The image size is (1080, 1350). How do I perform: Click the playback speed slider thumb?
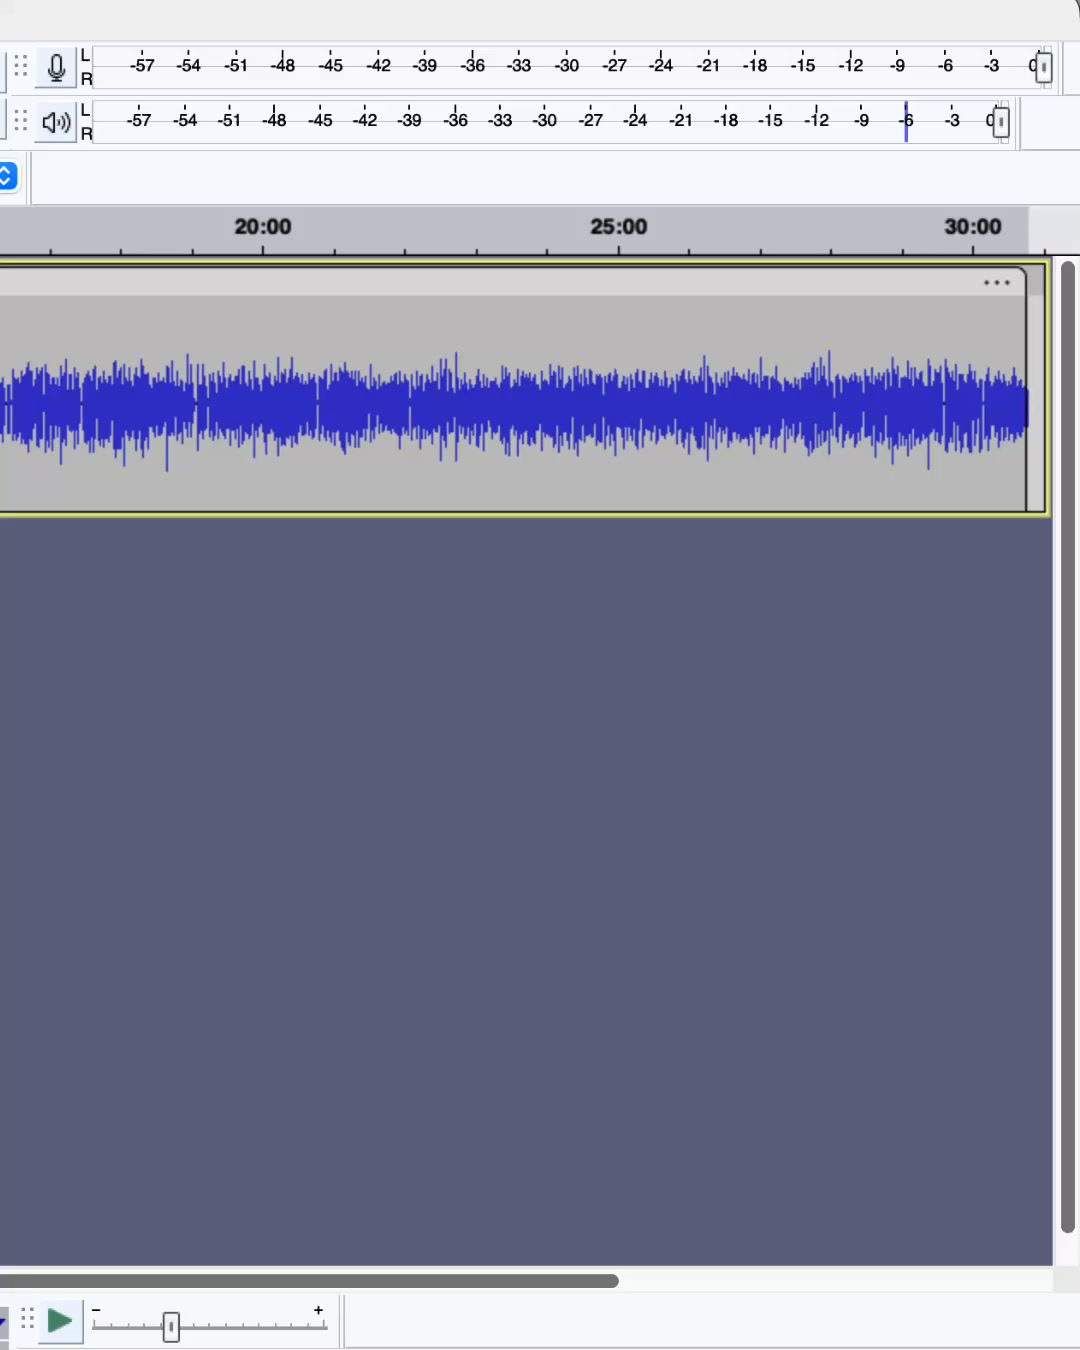(171, 1327)
